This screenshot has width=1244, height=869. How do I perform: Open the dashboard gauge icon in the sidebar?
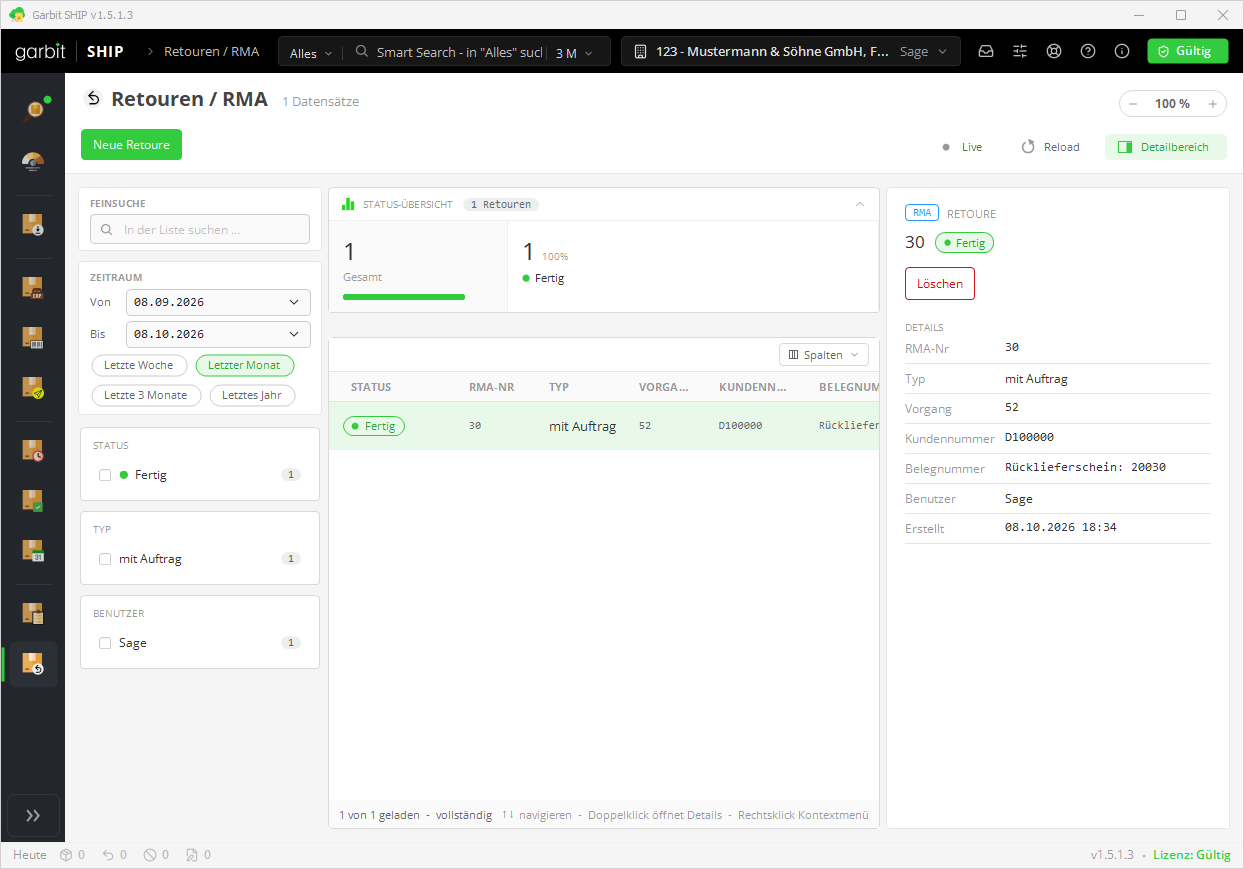(x=33, y=162)
